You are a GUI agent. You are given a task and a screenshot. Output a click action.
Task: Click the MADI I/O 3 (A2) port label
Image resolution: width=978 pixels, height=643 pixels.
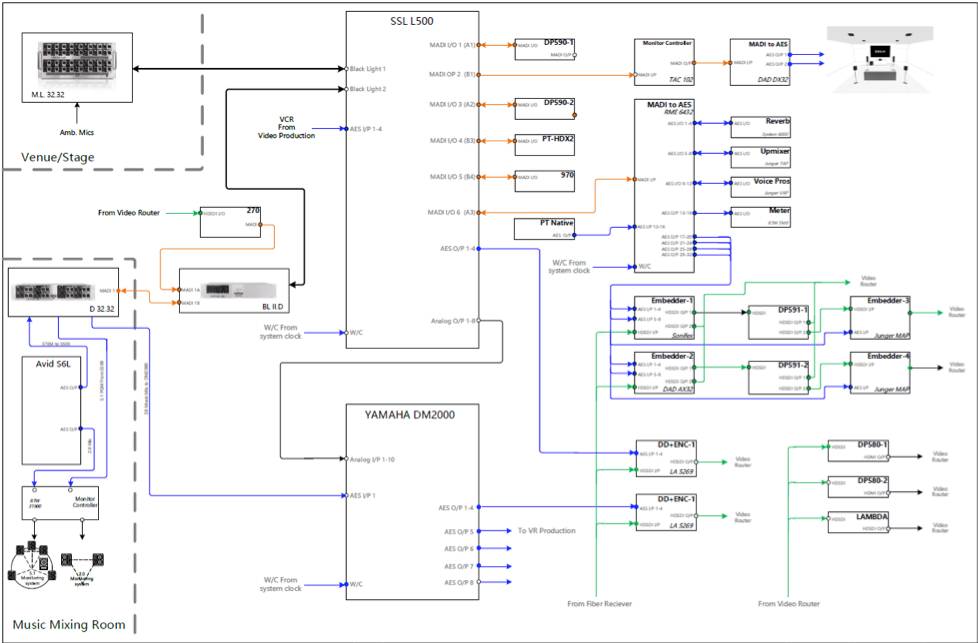tap(453, 105)
